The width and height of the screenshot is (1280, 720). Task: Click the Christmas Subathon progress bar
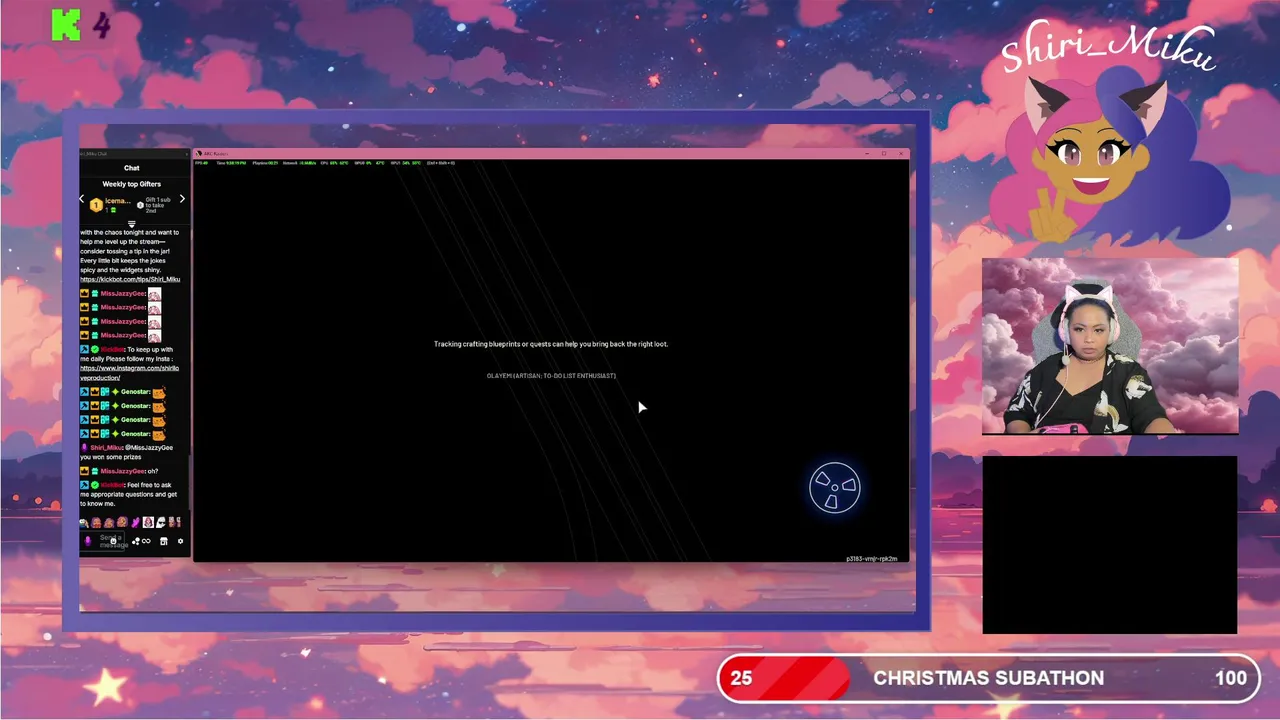point(988,678)
